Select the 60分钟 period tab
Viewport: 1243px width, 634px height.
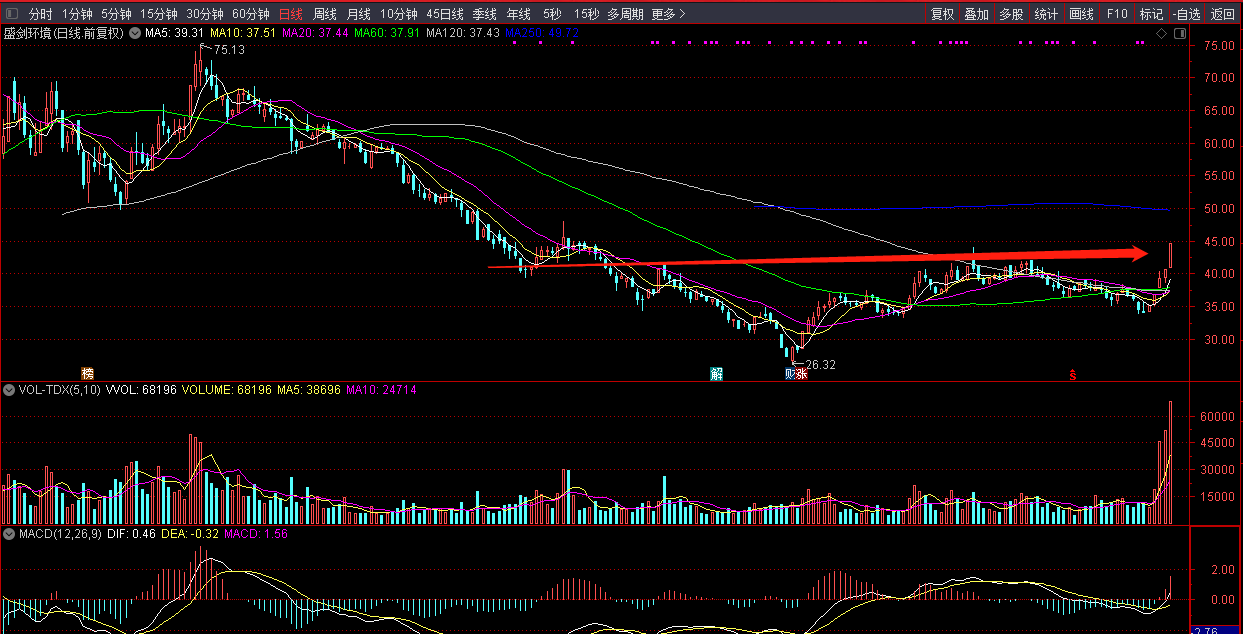(250, 14)
